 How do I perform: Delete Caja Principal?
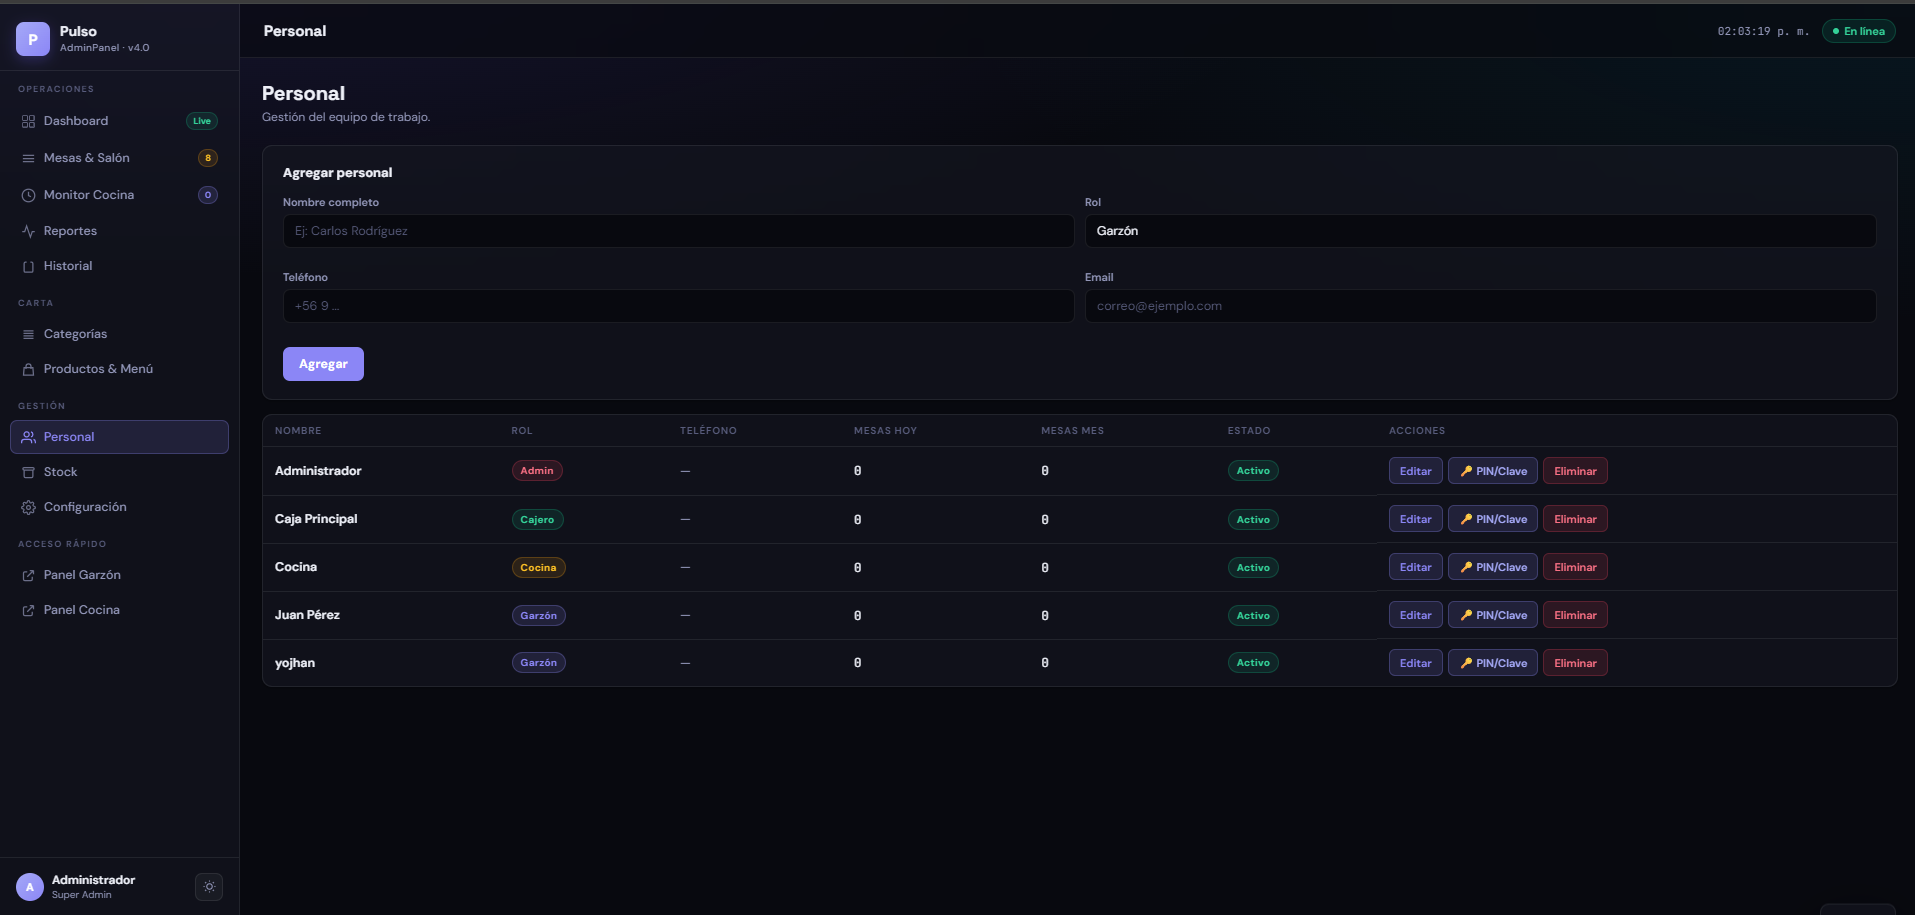point(1575,519)
